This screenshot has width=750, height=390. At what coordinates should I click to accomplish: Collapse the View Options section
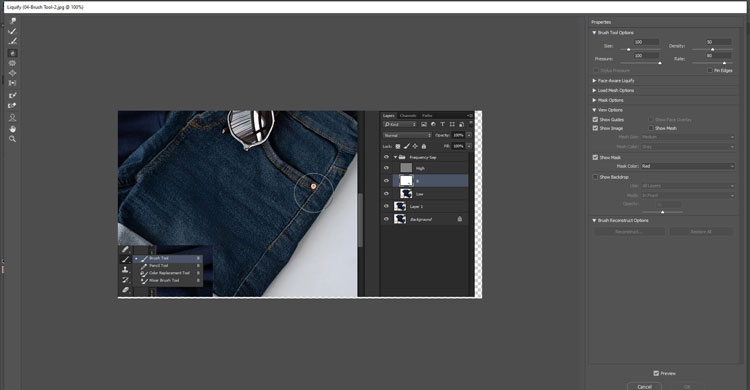tap(595, 110)
